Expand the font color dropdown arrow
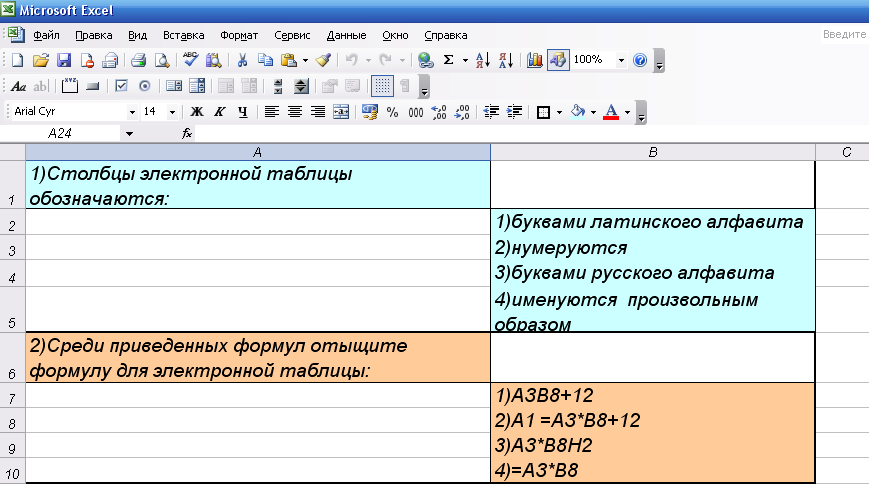869x485 pixels. tap(627, 113)
